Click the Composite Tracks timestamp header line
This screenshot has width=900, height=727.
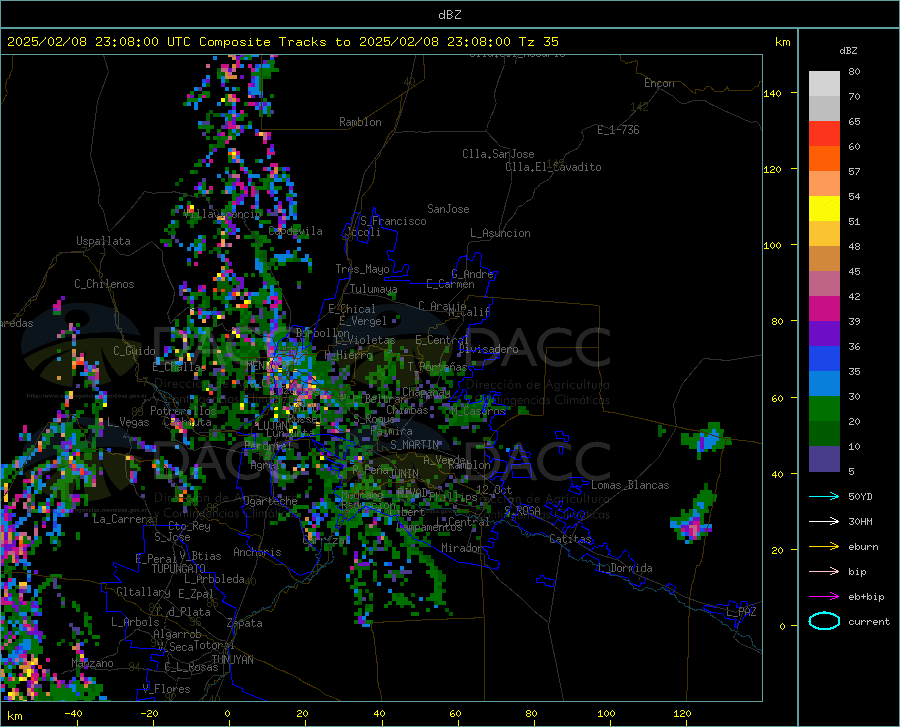(282, 42)
